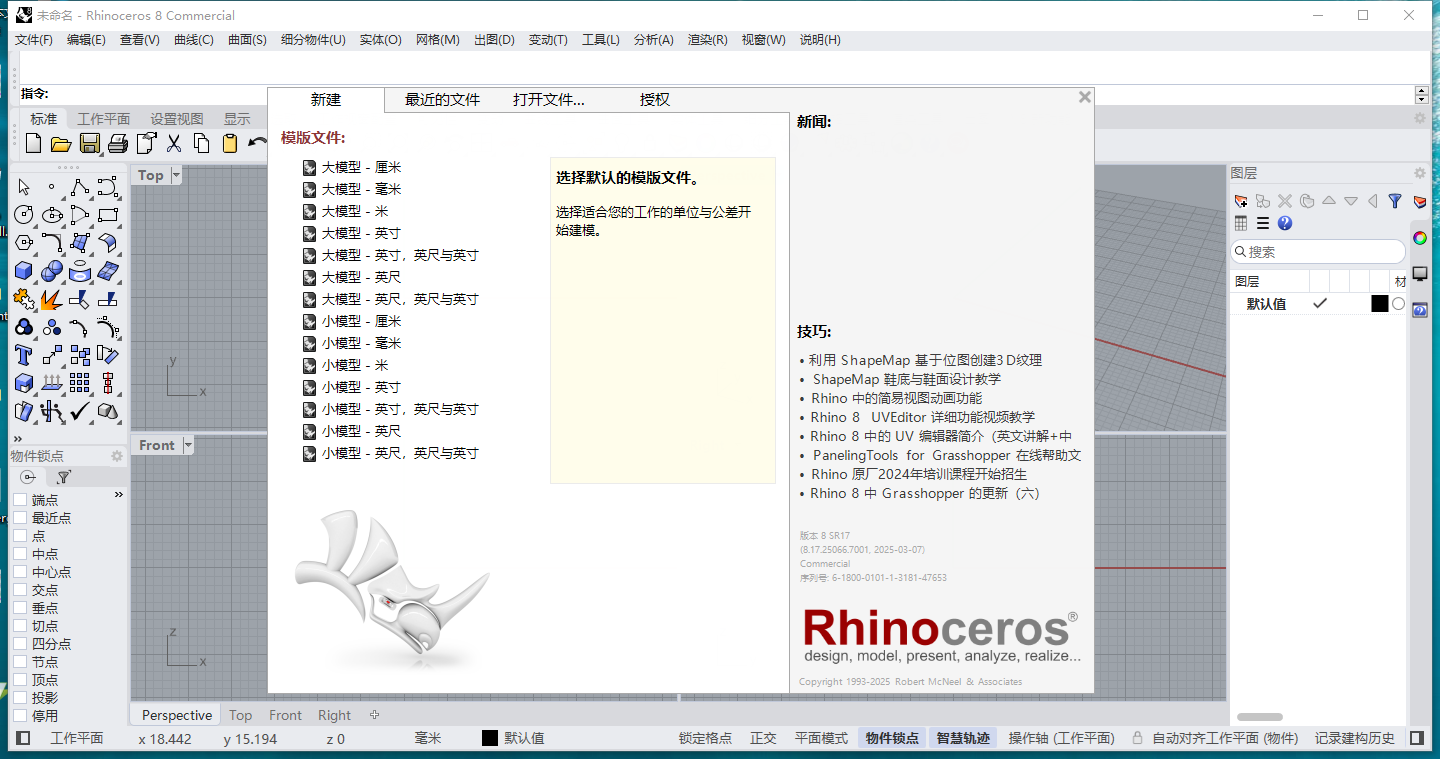Enable the 垂点 object snap checkbox
Viewport: 1440px width, 759px height.
click(19, 608)
